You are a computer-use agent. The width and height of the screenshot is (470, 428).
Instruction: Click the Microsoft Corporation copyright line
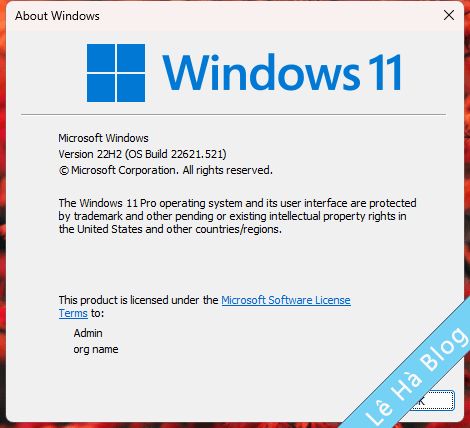166,170
